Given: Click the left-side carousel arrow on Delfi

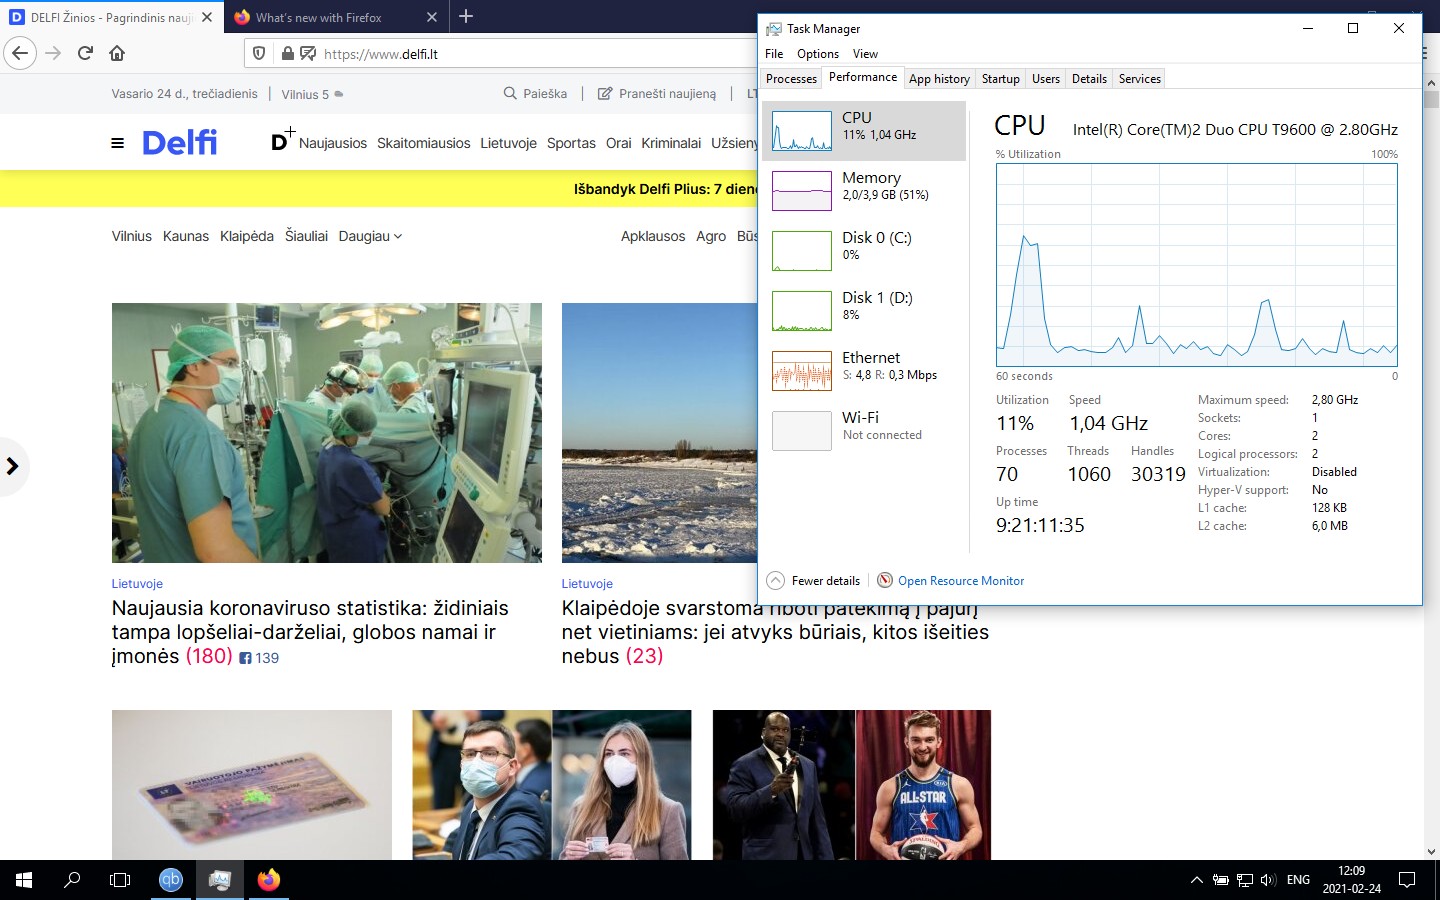Looking at the screenshot, I should point(13,466).
